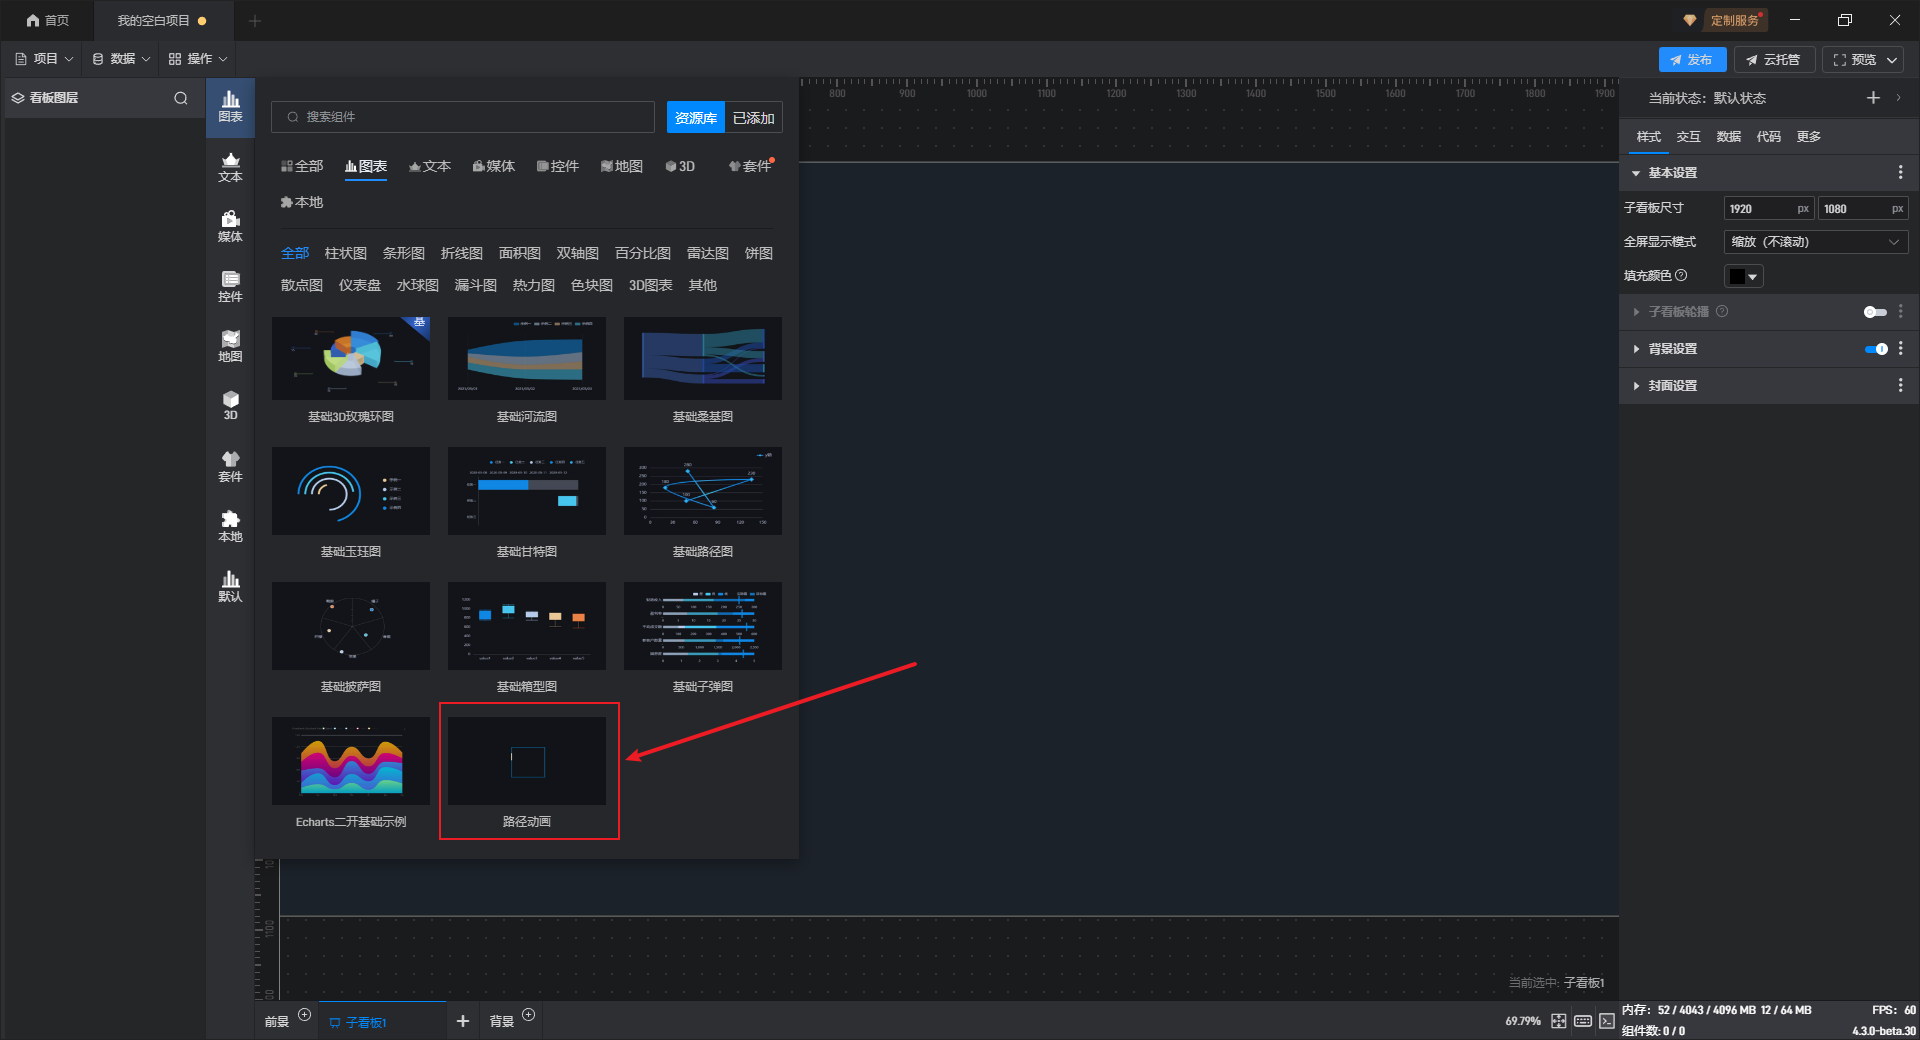Screen dimensions: 1920x1040
Task: Switch to the 交互 tab
Action: click(1688, 137)
